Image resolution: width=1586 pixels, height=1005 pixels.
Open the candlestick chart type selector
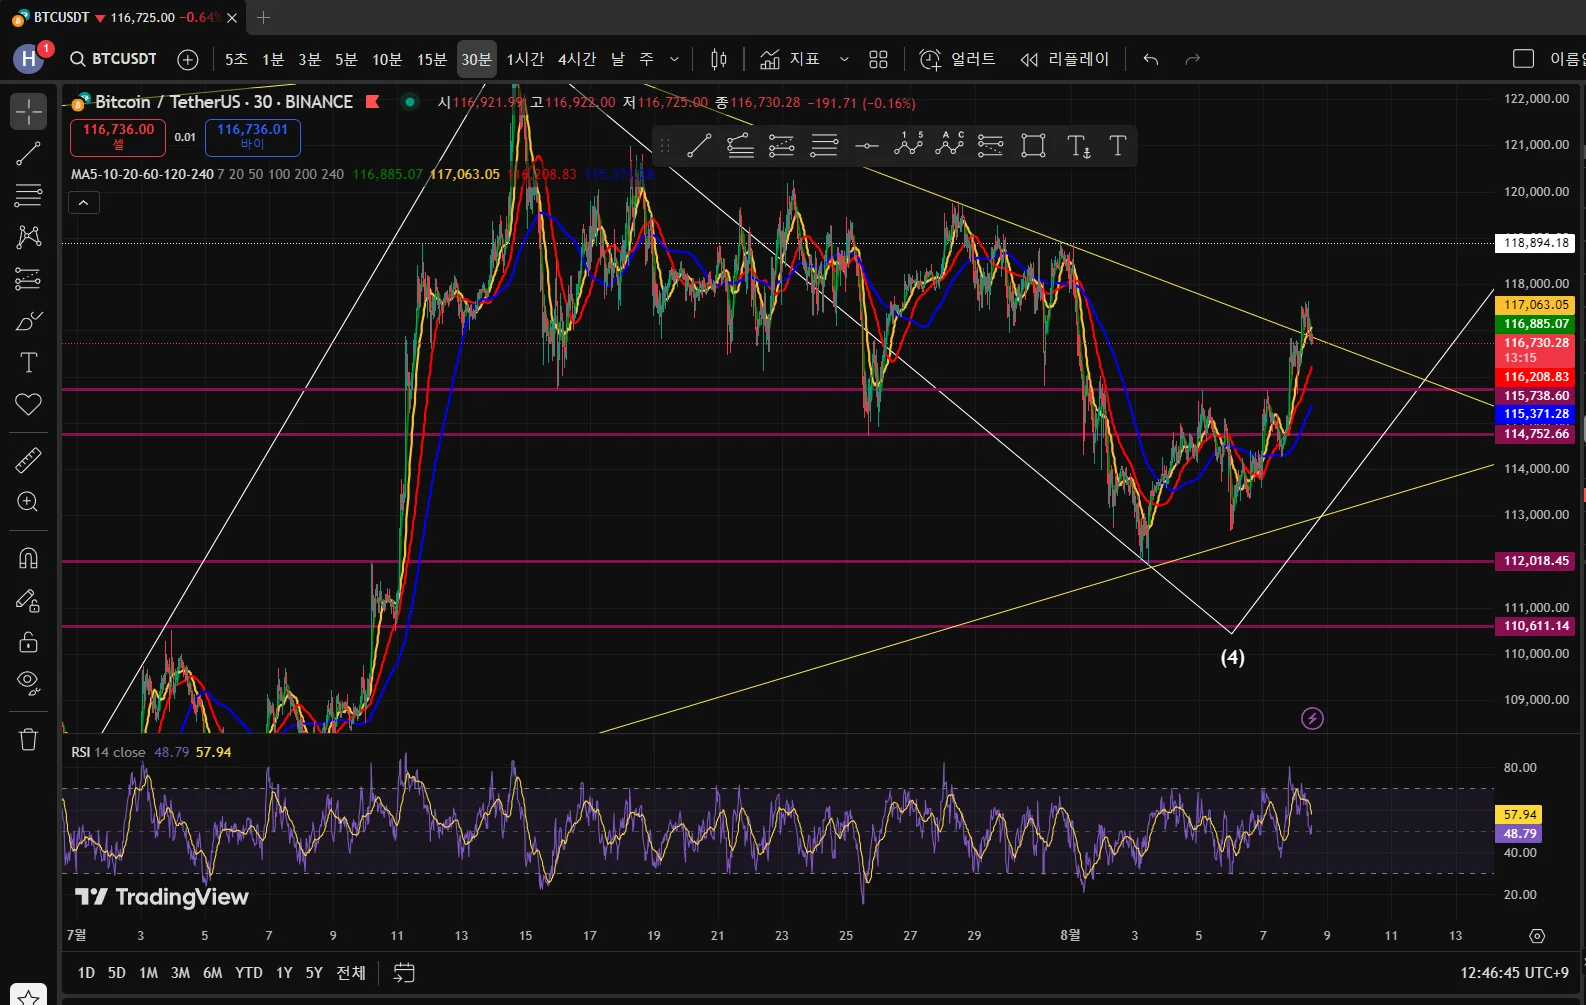pos(718,59)
